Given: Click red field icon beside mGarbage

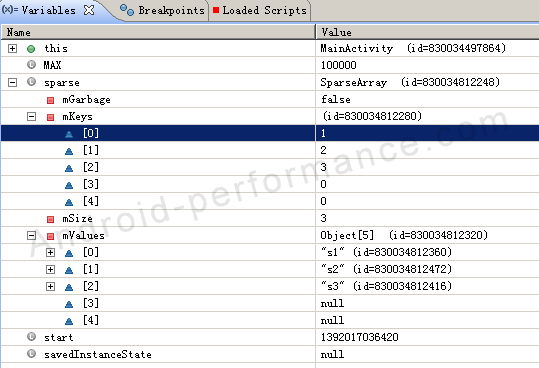Looking at the screenshot, I should coord(51,100).
